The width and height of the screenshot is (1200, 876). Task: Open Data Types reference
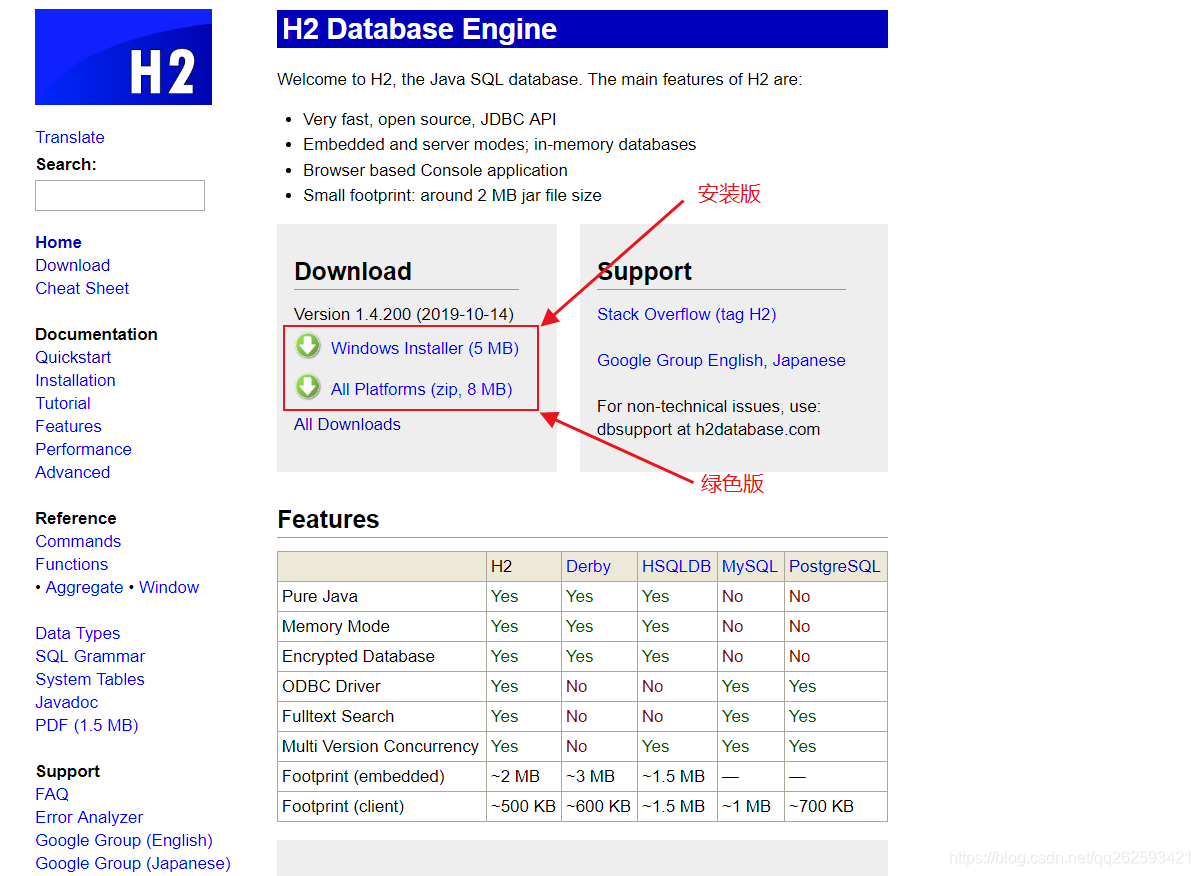pyautogui.click(x=77, y=633)
